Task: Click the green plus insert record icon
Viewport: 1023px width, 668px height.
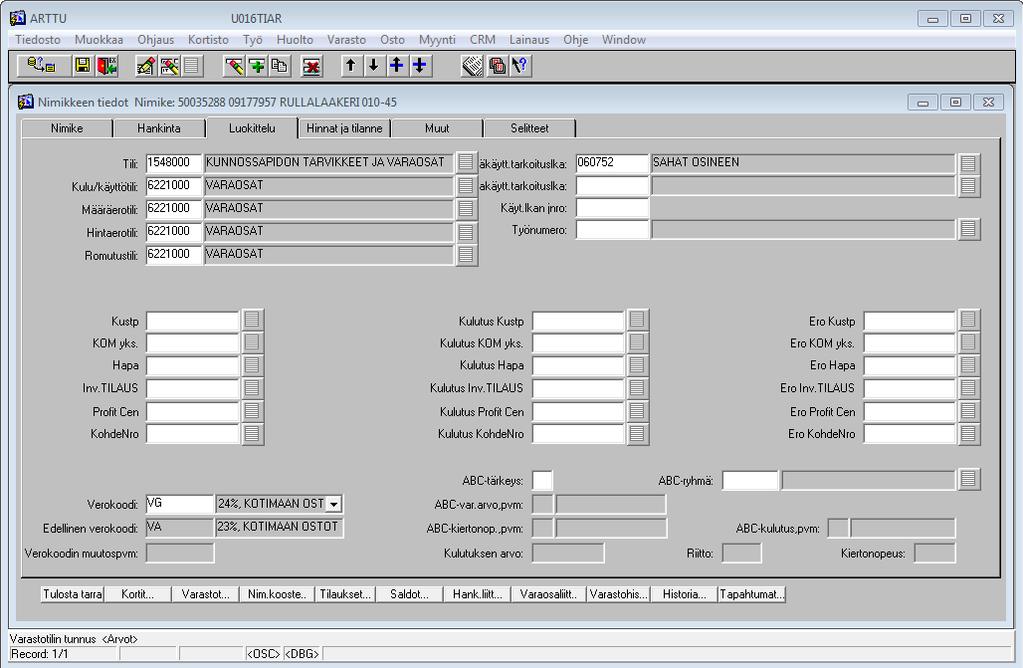Action: [x=257, y=66]
